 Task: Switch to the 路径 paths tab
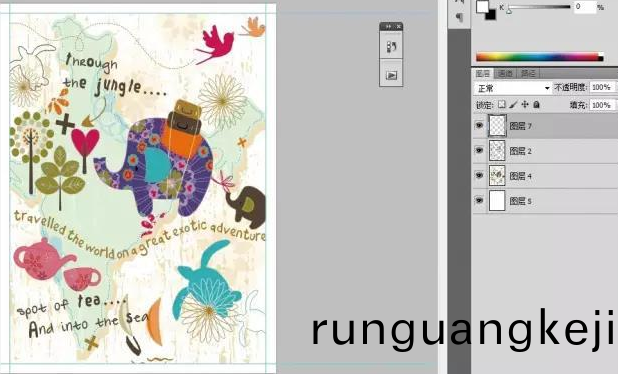(x=528, y=73)
